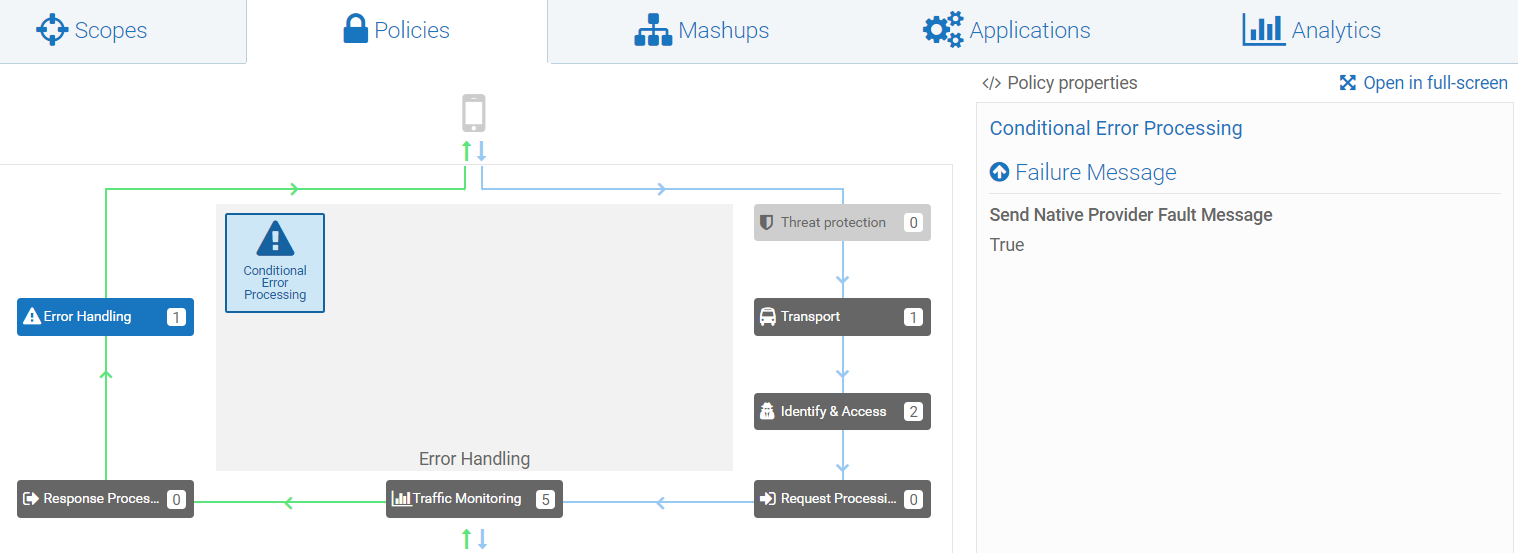Open the Scopes tab

click(x=92, y=30)
